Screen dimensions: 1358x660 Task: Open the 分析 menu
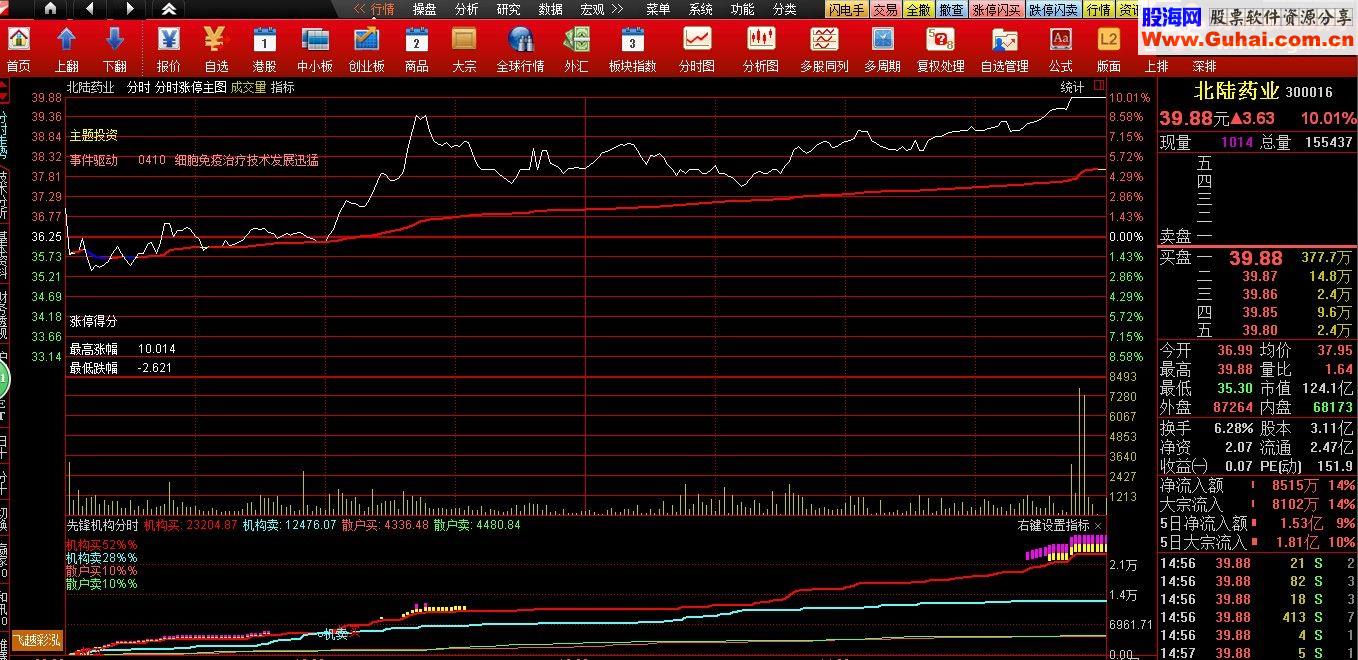466,9
